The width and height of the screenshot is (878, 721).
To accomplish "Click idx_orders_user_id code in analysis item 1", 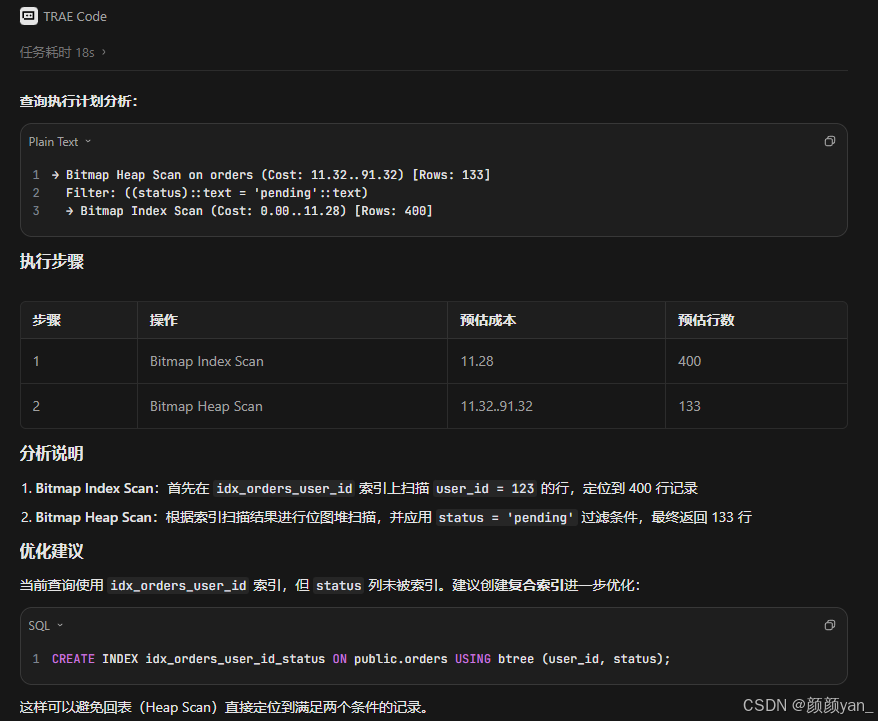I will 284,489.
